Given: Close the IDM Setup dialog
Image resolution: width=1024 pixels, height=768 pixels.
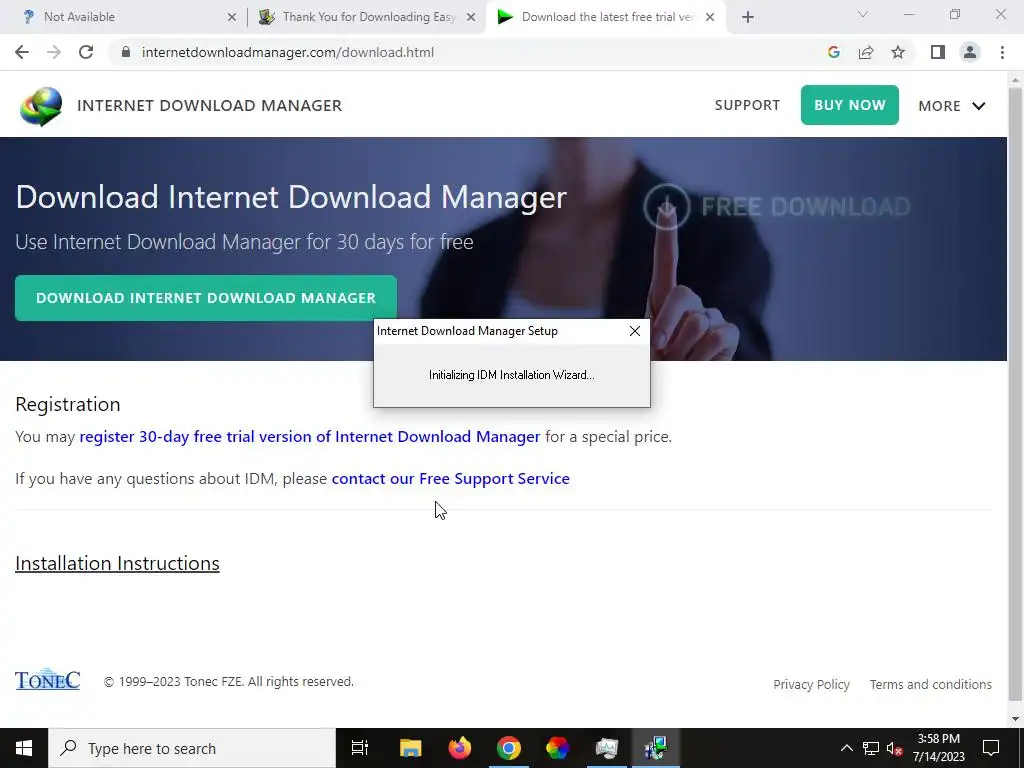Looking at the screenshot, I should [x=635, y=331].
